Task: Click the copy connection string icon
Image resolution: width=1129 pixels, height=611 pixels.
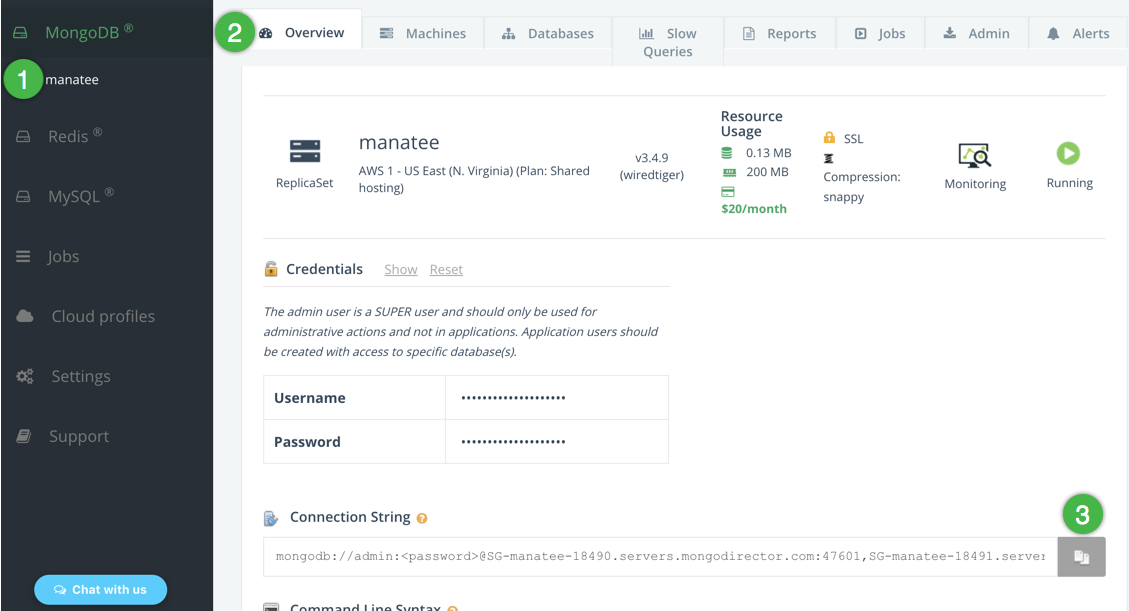Action: [x=1081, y=557]
